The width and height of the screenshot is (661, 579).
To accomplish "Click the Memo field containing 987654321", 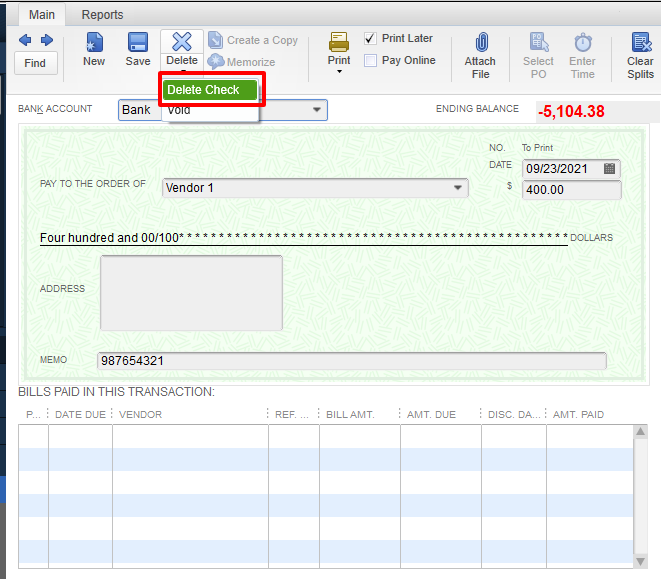I will (350, 361).
